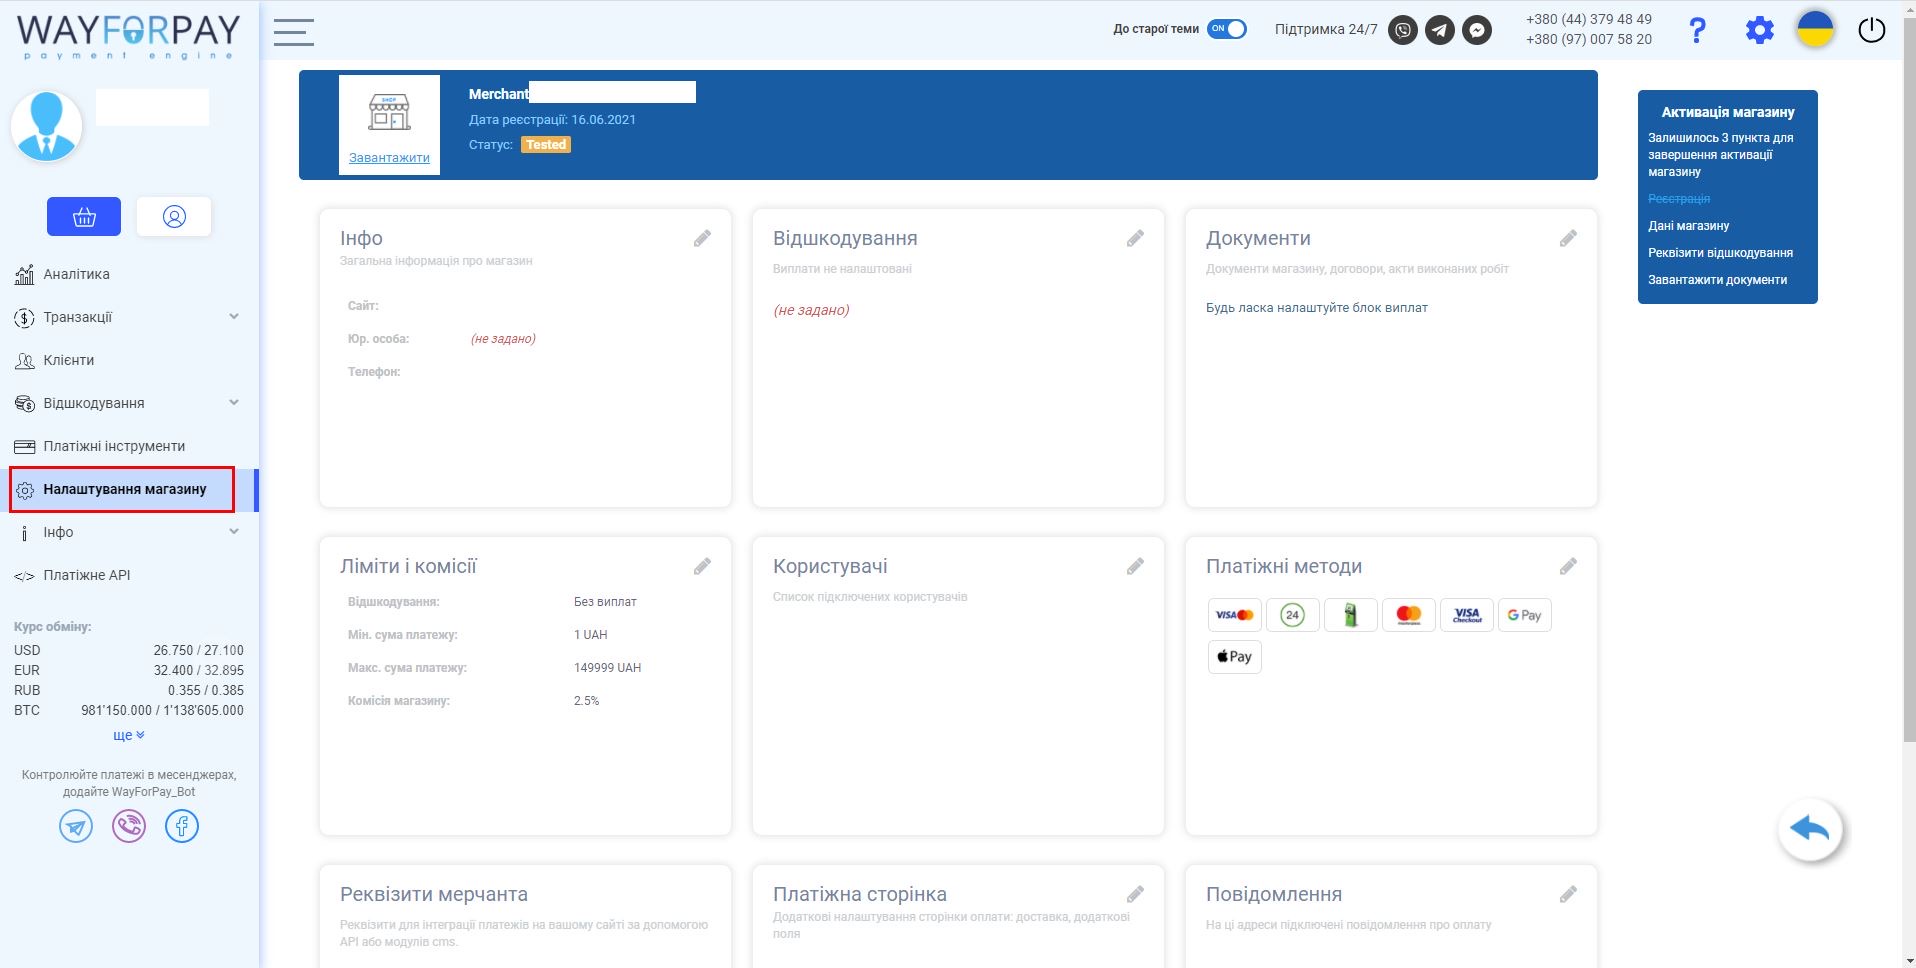Click the Tested status badge
1916x968 pixels.
point(546,145)
